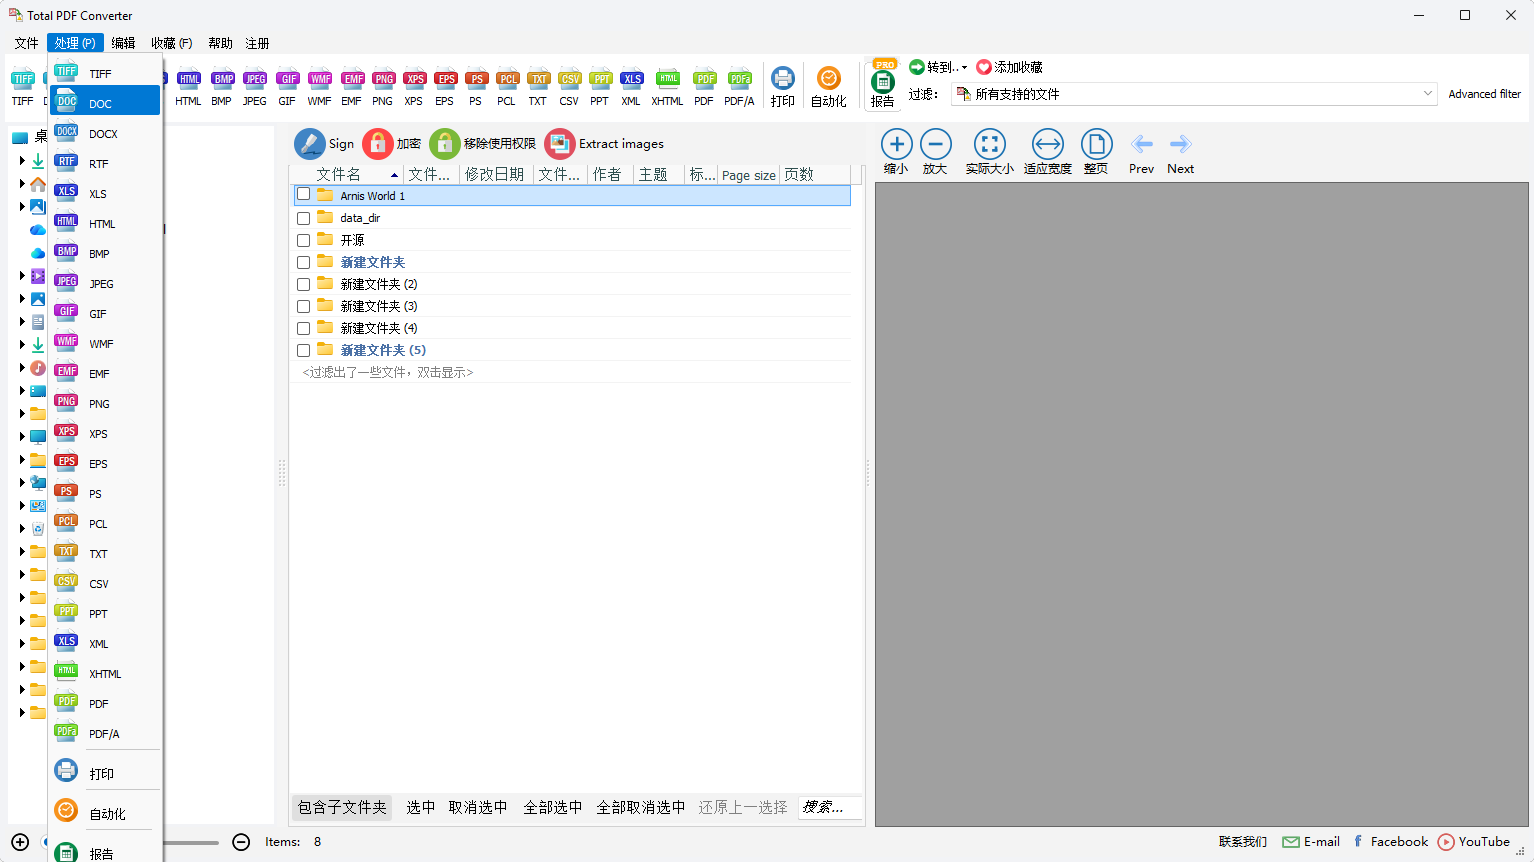This screenshot has height=862, width=1534.
Task: Click the XPS convert icon in toolbar
Action: 414,80
